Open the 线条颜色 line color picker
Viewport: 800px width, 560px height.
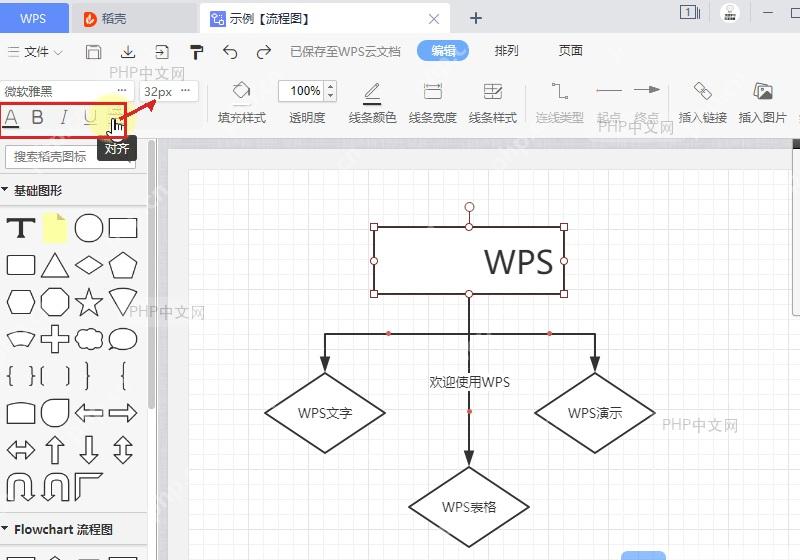(372, 103)
